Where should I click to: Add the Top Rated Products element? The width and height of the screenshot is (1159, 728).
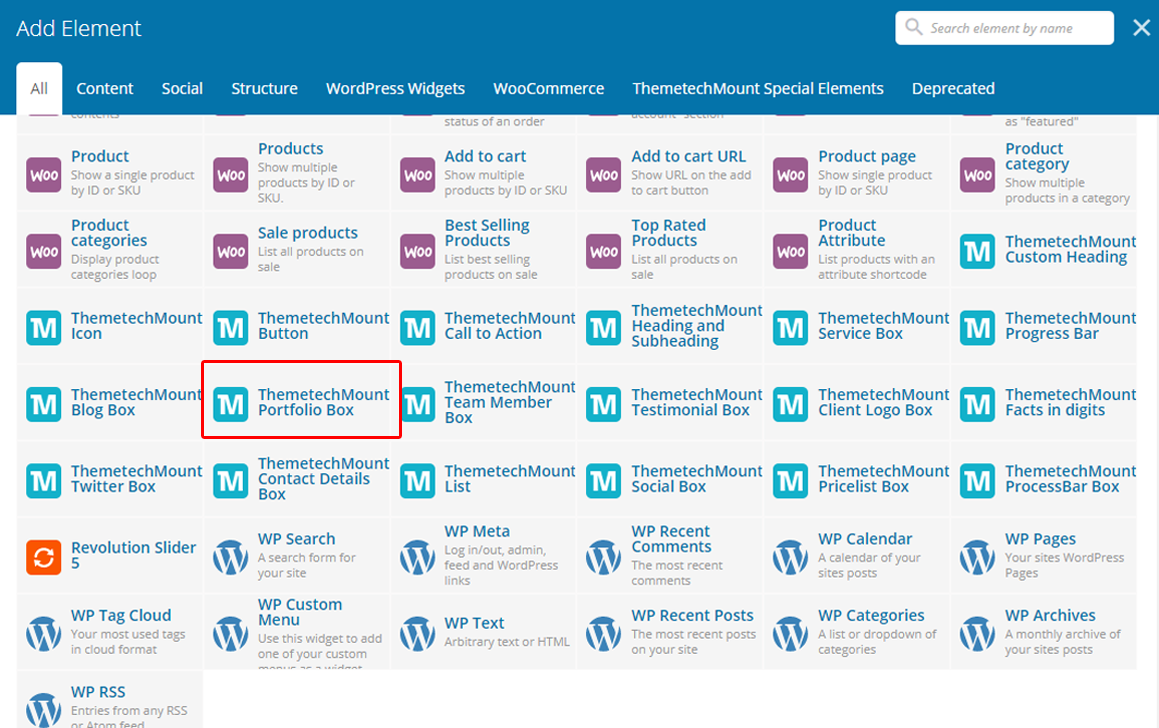click(x=668, y=233)
